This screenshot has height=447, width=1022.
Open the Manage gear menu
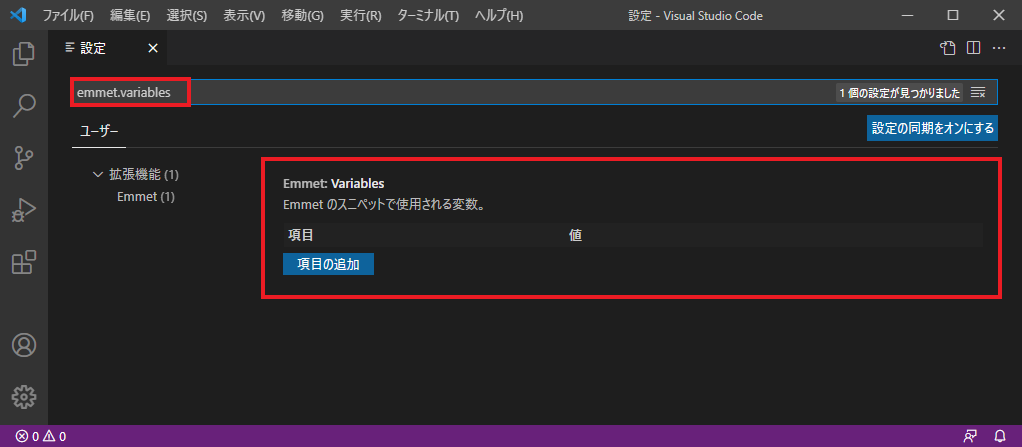[x=24, y=396]
